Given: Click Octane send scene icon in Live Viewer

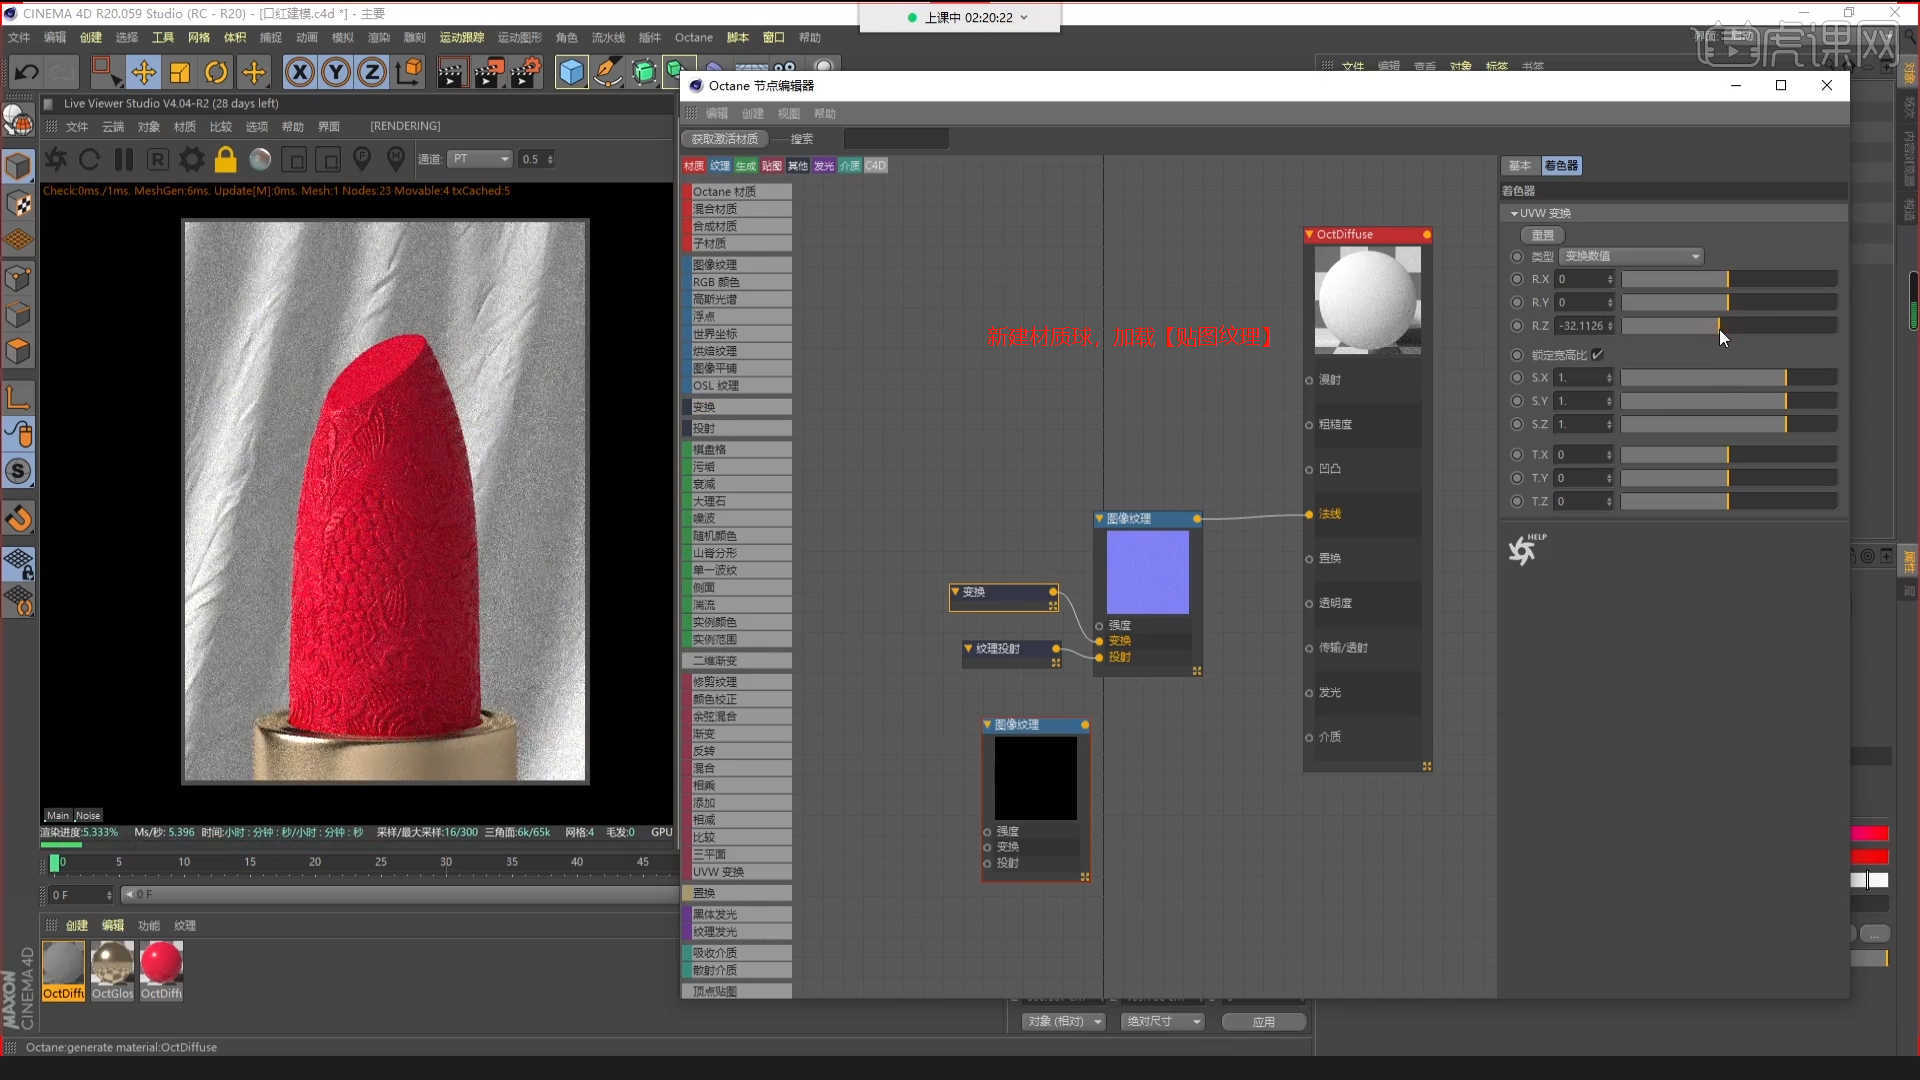Looking at the screenshot, I should pos(56,159).
